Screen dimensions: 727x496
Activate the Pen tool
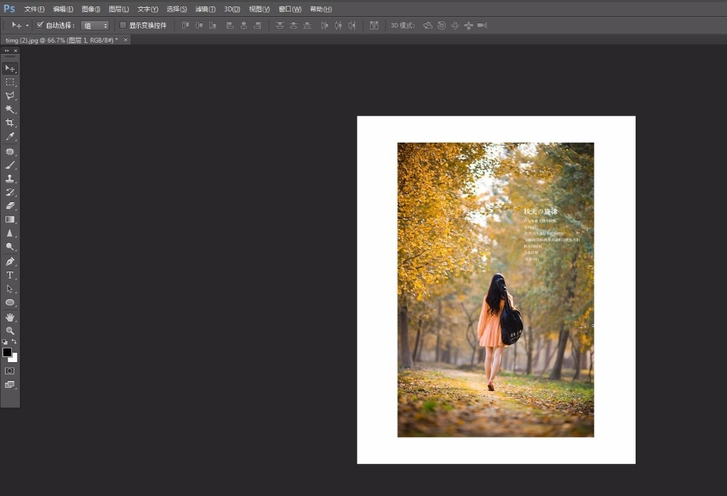point(10,260)
